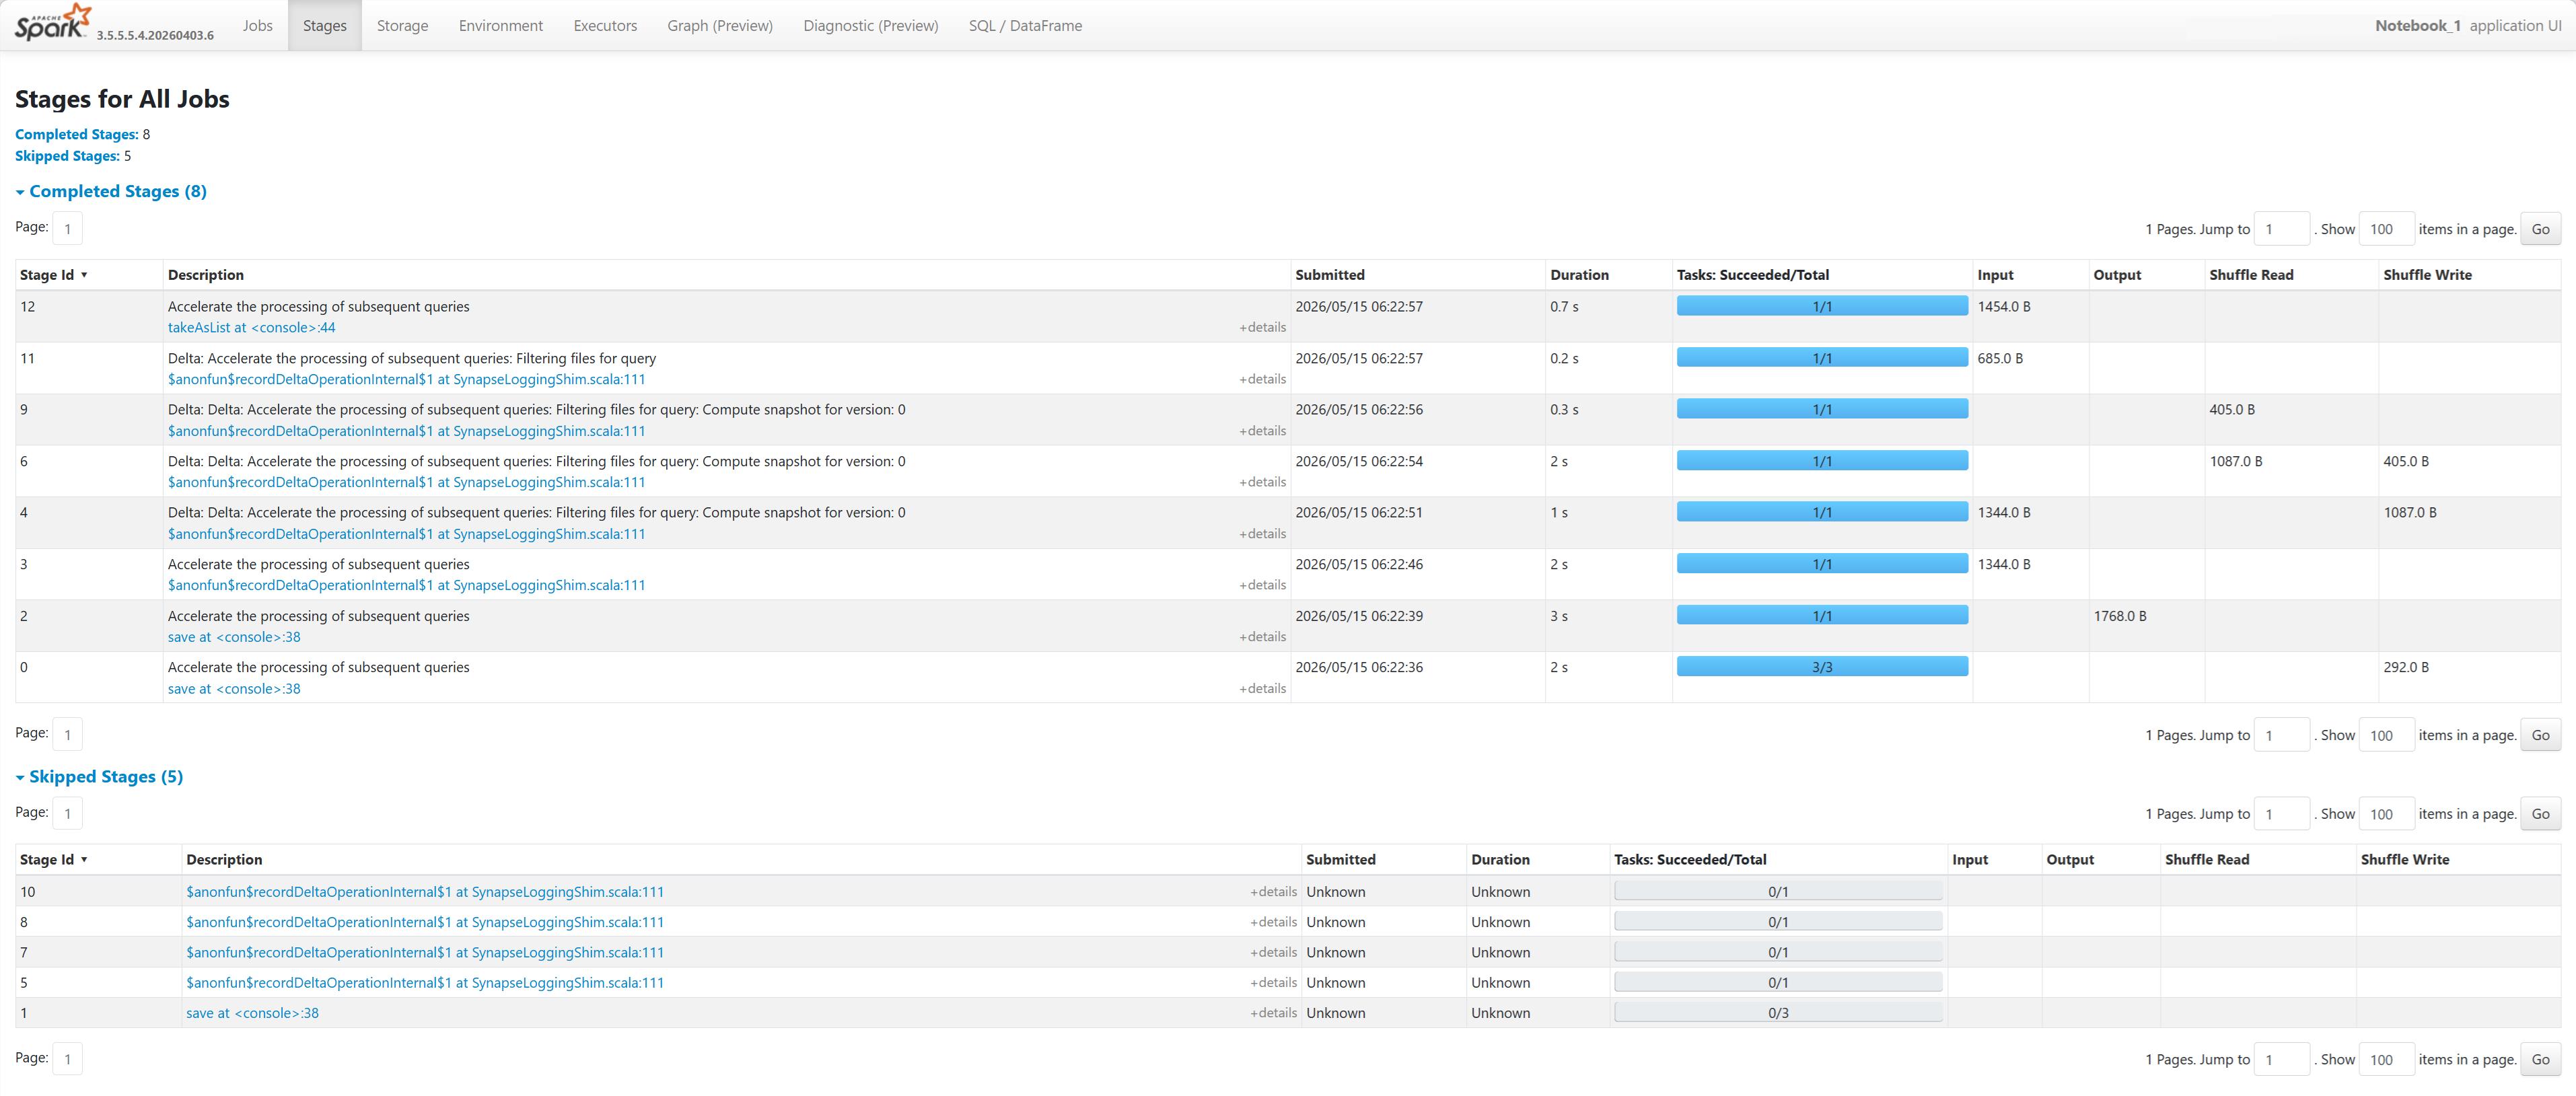The width and height of the screenshot is (2576, 1096).
Task: Click stage 6 shuffle read value 1087.0 B
Action: pos(2236,461)
